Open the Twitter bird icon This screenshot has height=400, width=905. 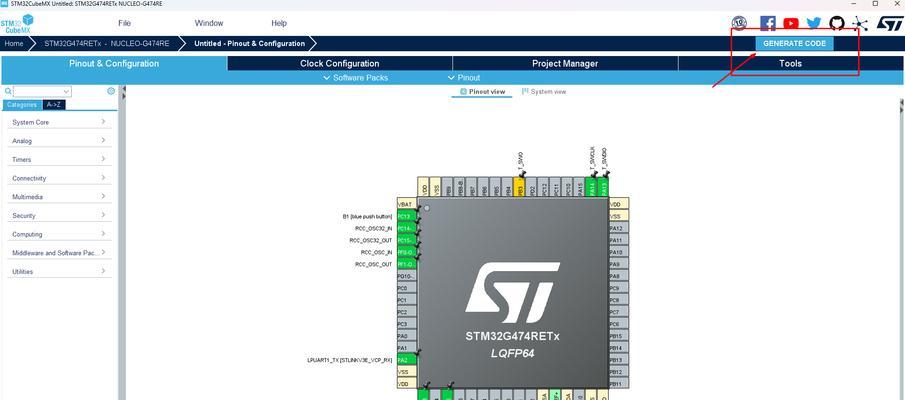[814, 23]
